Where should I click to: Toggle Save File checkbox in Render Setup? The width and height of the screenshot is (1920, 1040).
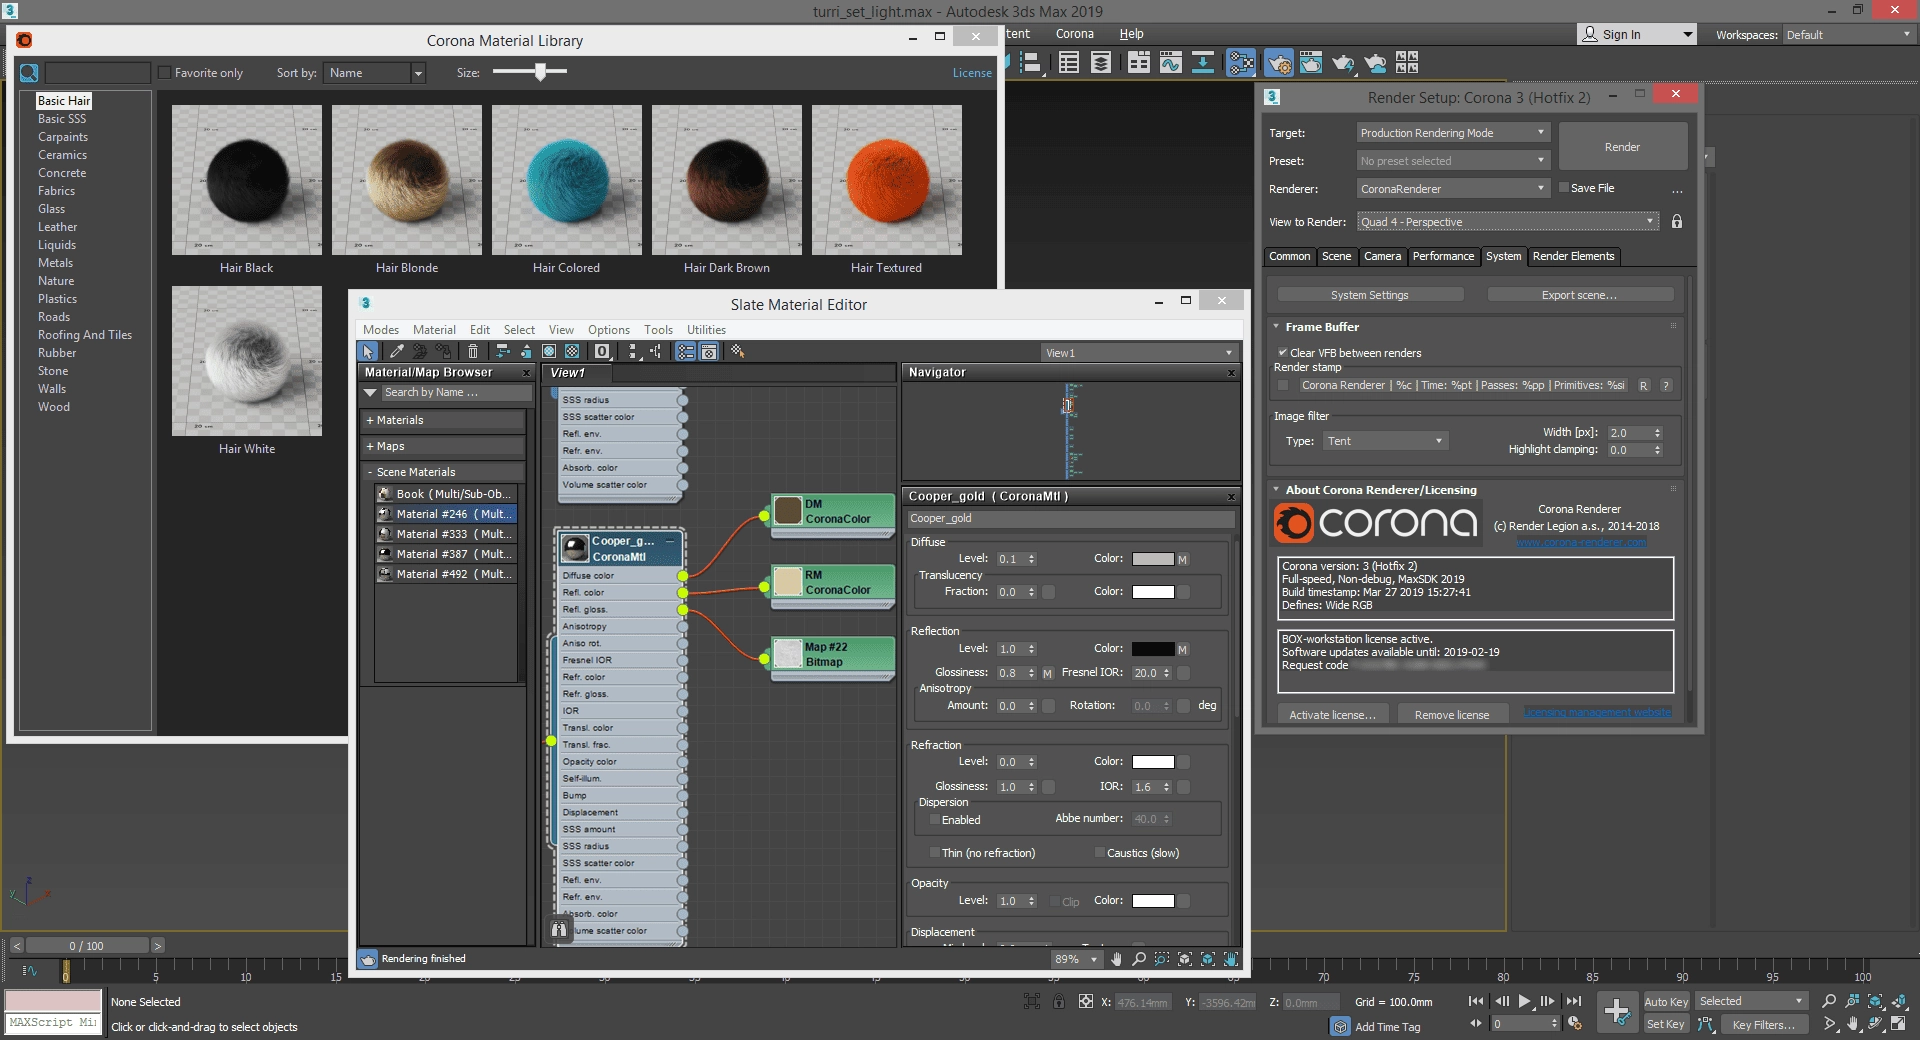[x=1564, y=187]
